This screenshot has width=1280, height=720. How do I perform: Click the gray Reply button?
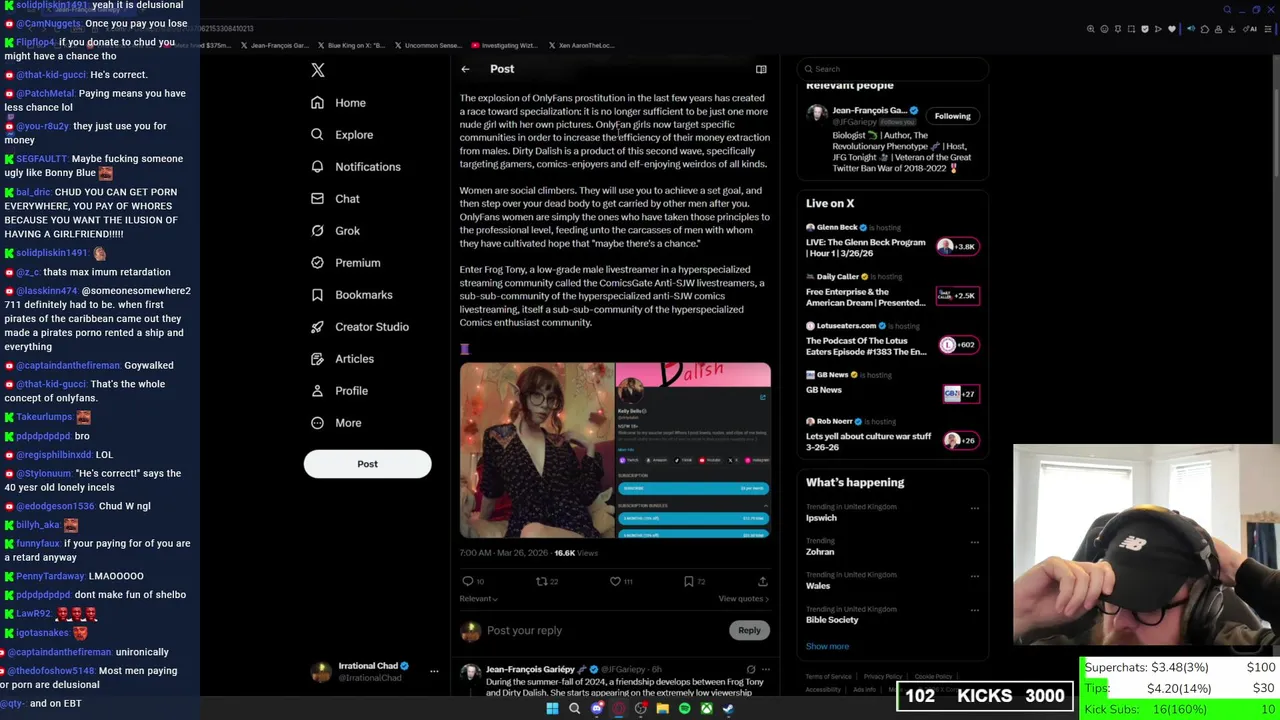click(x=749, y=631)
